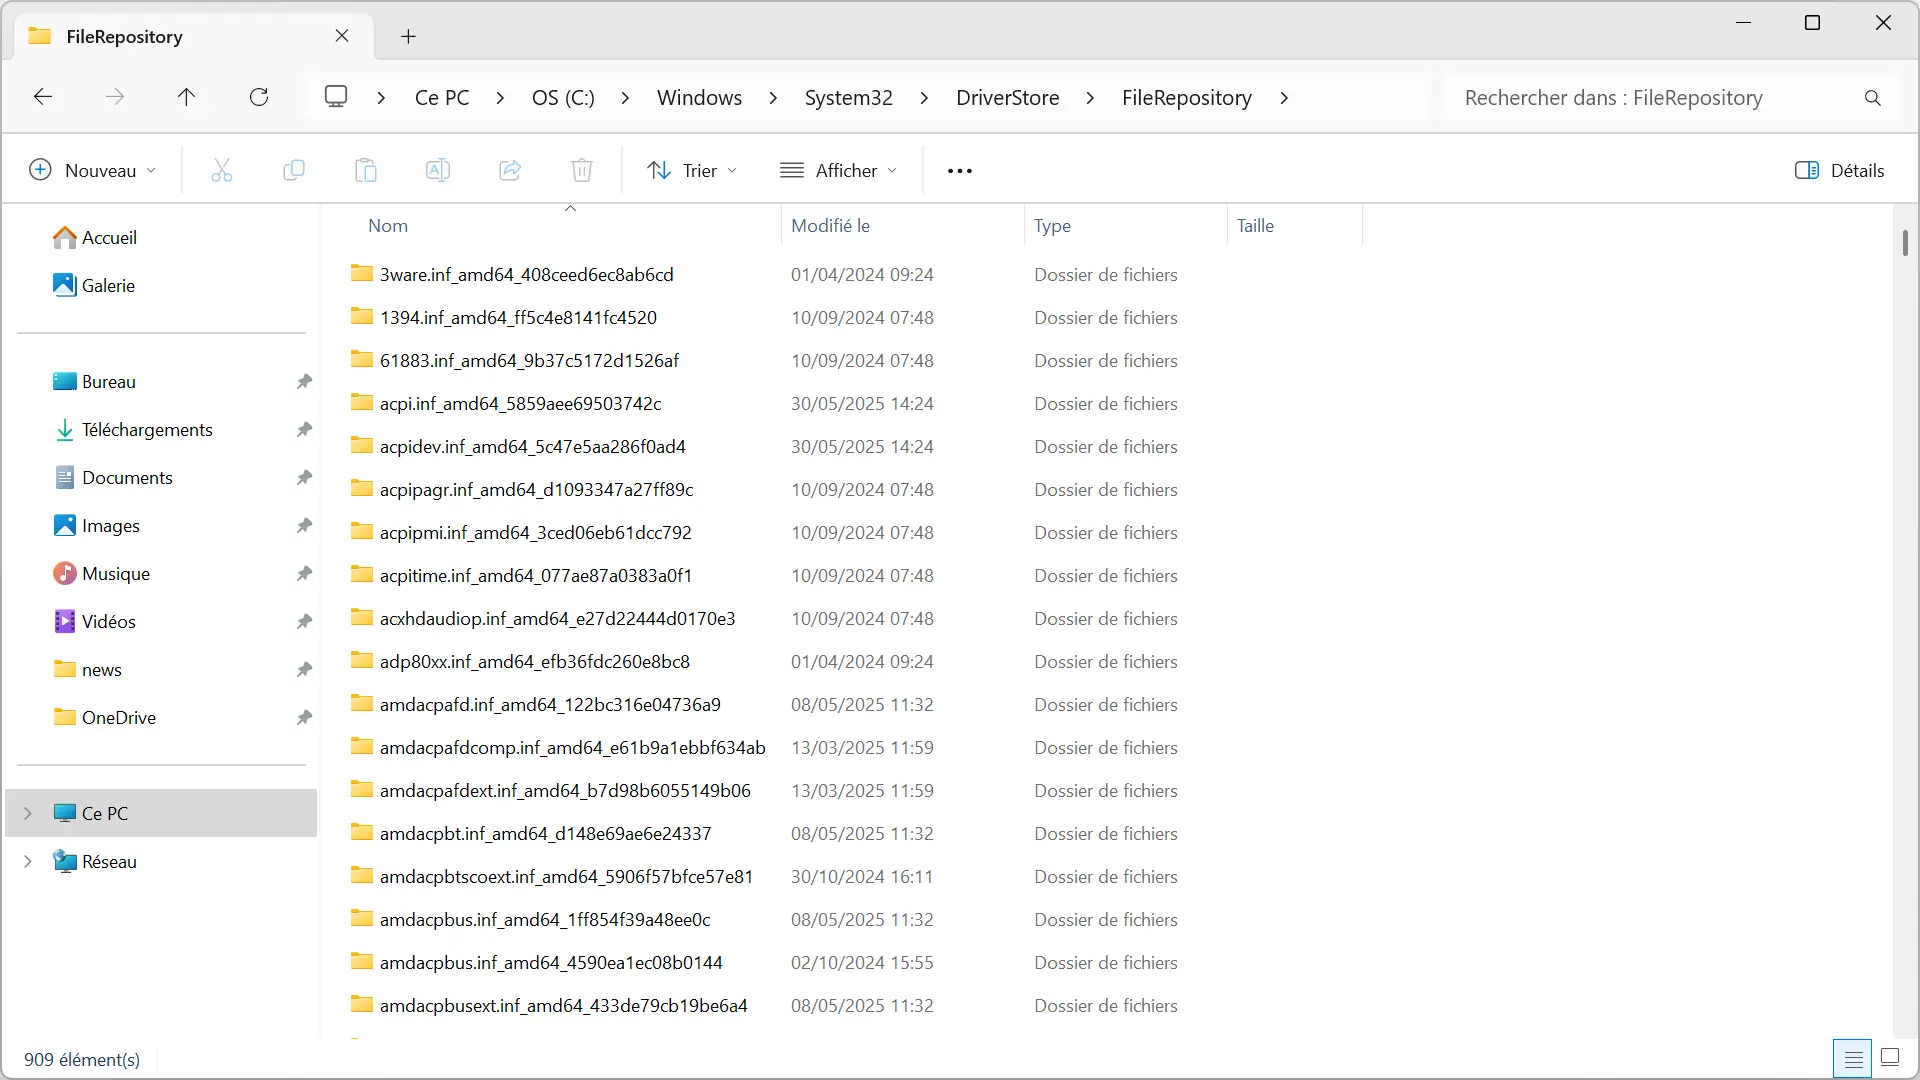1920x1080 pixels.
Task: Click the vertical scrollbar thumb
Action: pyautogui.click(x=1905, y=242)
